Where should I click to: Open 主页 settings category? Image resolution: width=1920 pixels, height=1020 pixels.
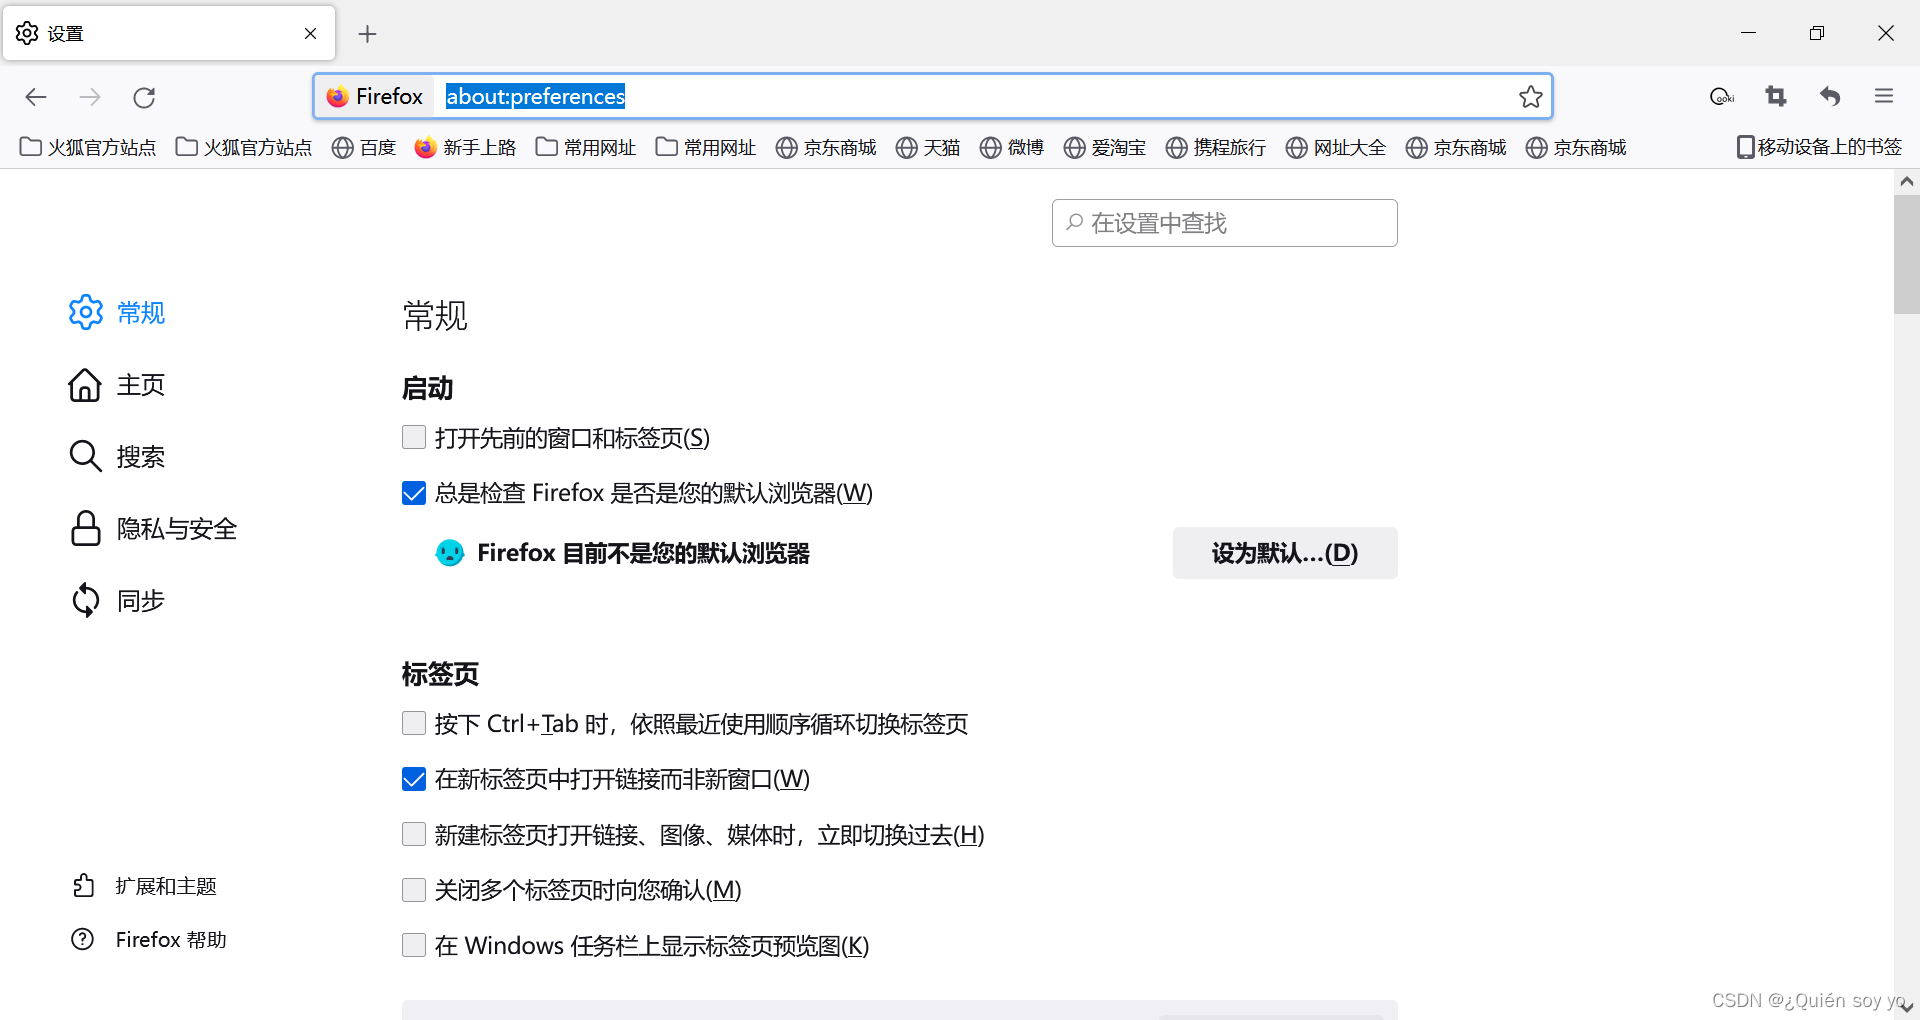117,385
